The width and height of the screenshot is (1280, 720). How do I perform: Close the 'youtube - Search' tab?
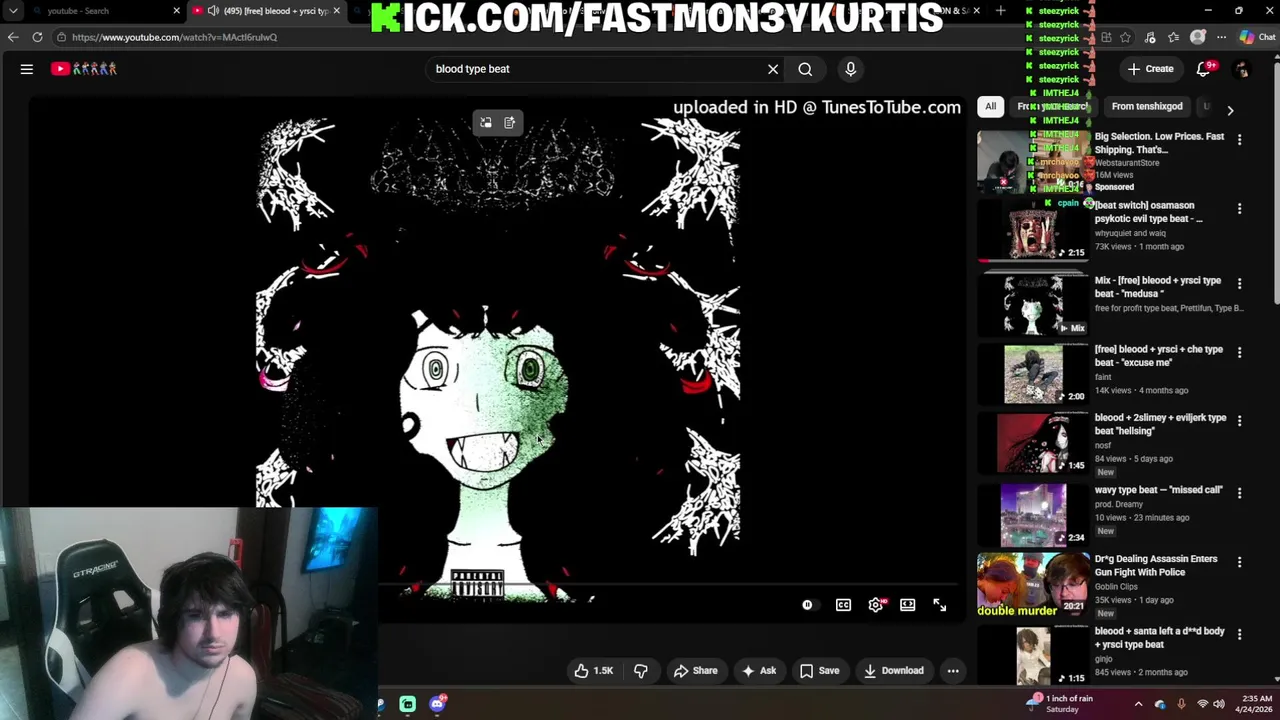[x=177, y=11]
